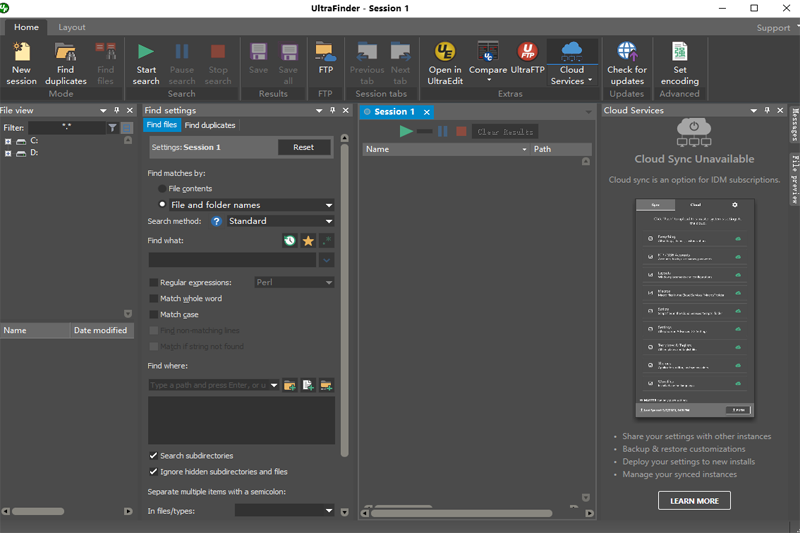Open Name column dropdown arrow in results

[x=524, y=149]
